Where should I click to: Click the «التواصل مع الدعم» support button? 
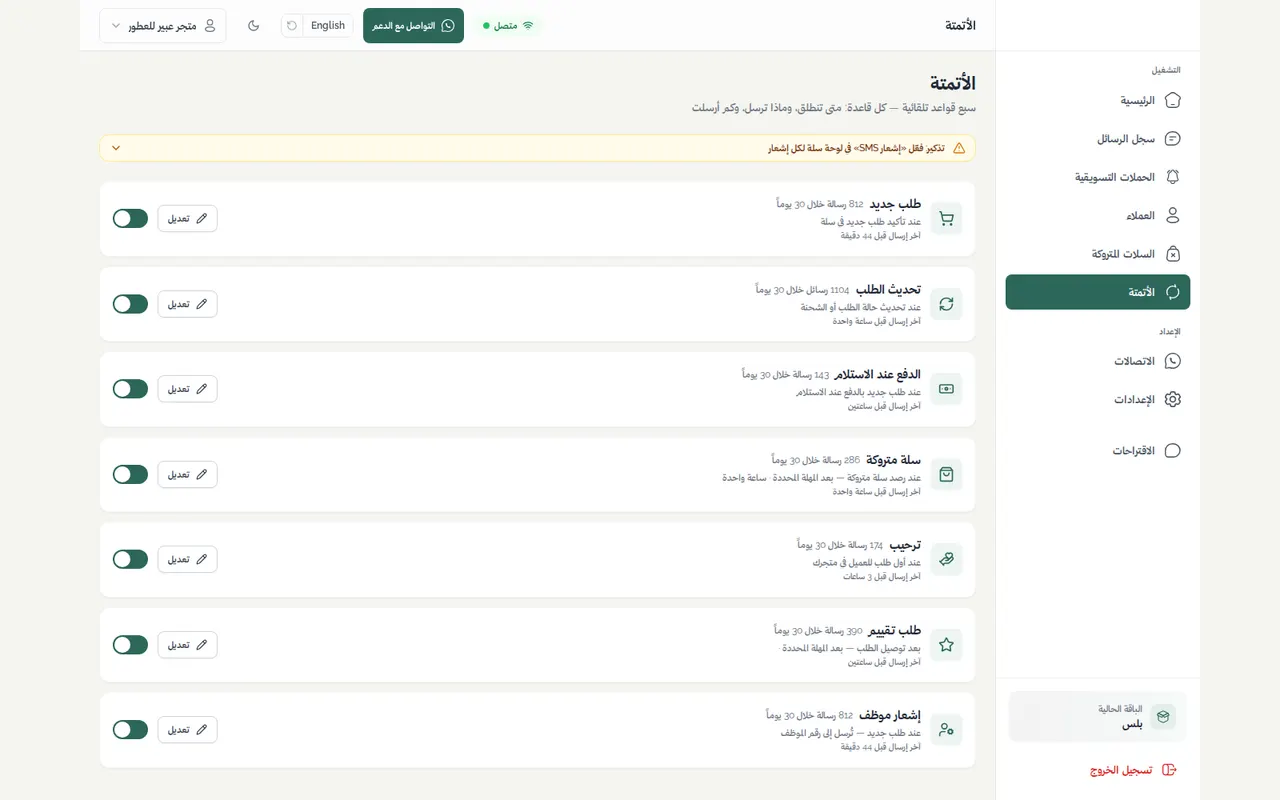(414, 26)
